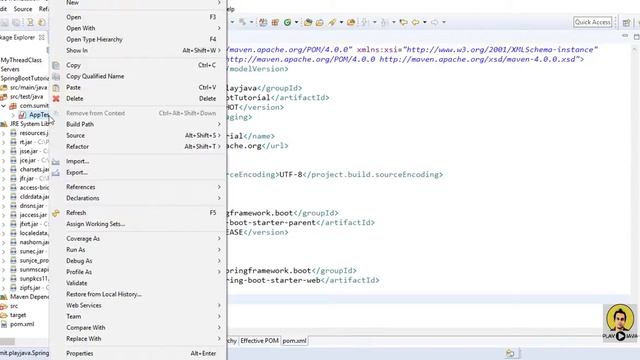Image resolution: width=640 pixels, height=360 pixels.
Task: Select Properties in context menu
Action: [x=138, y=353]
